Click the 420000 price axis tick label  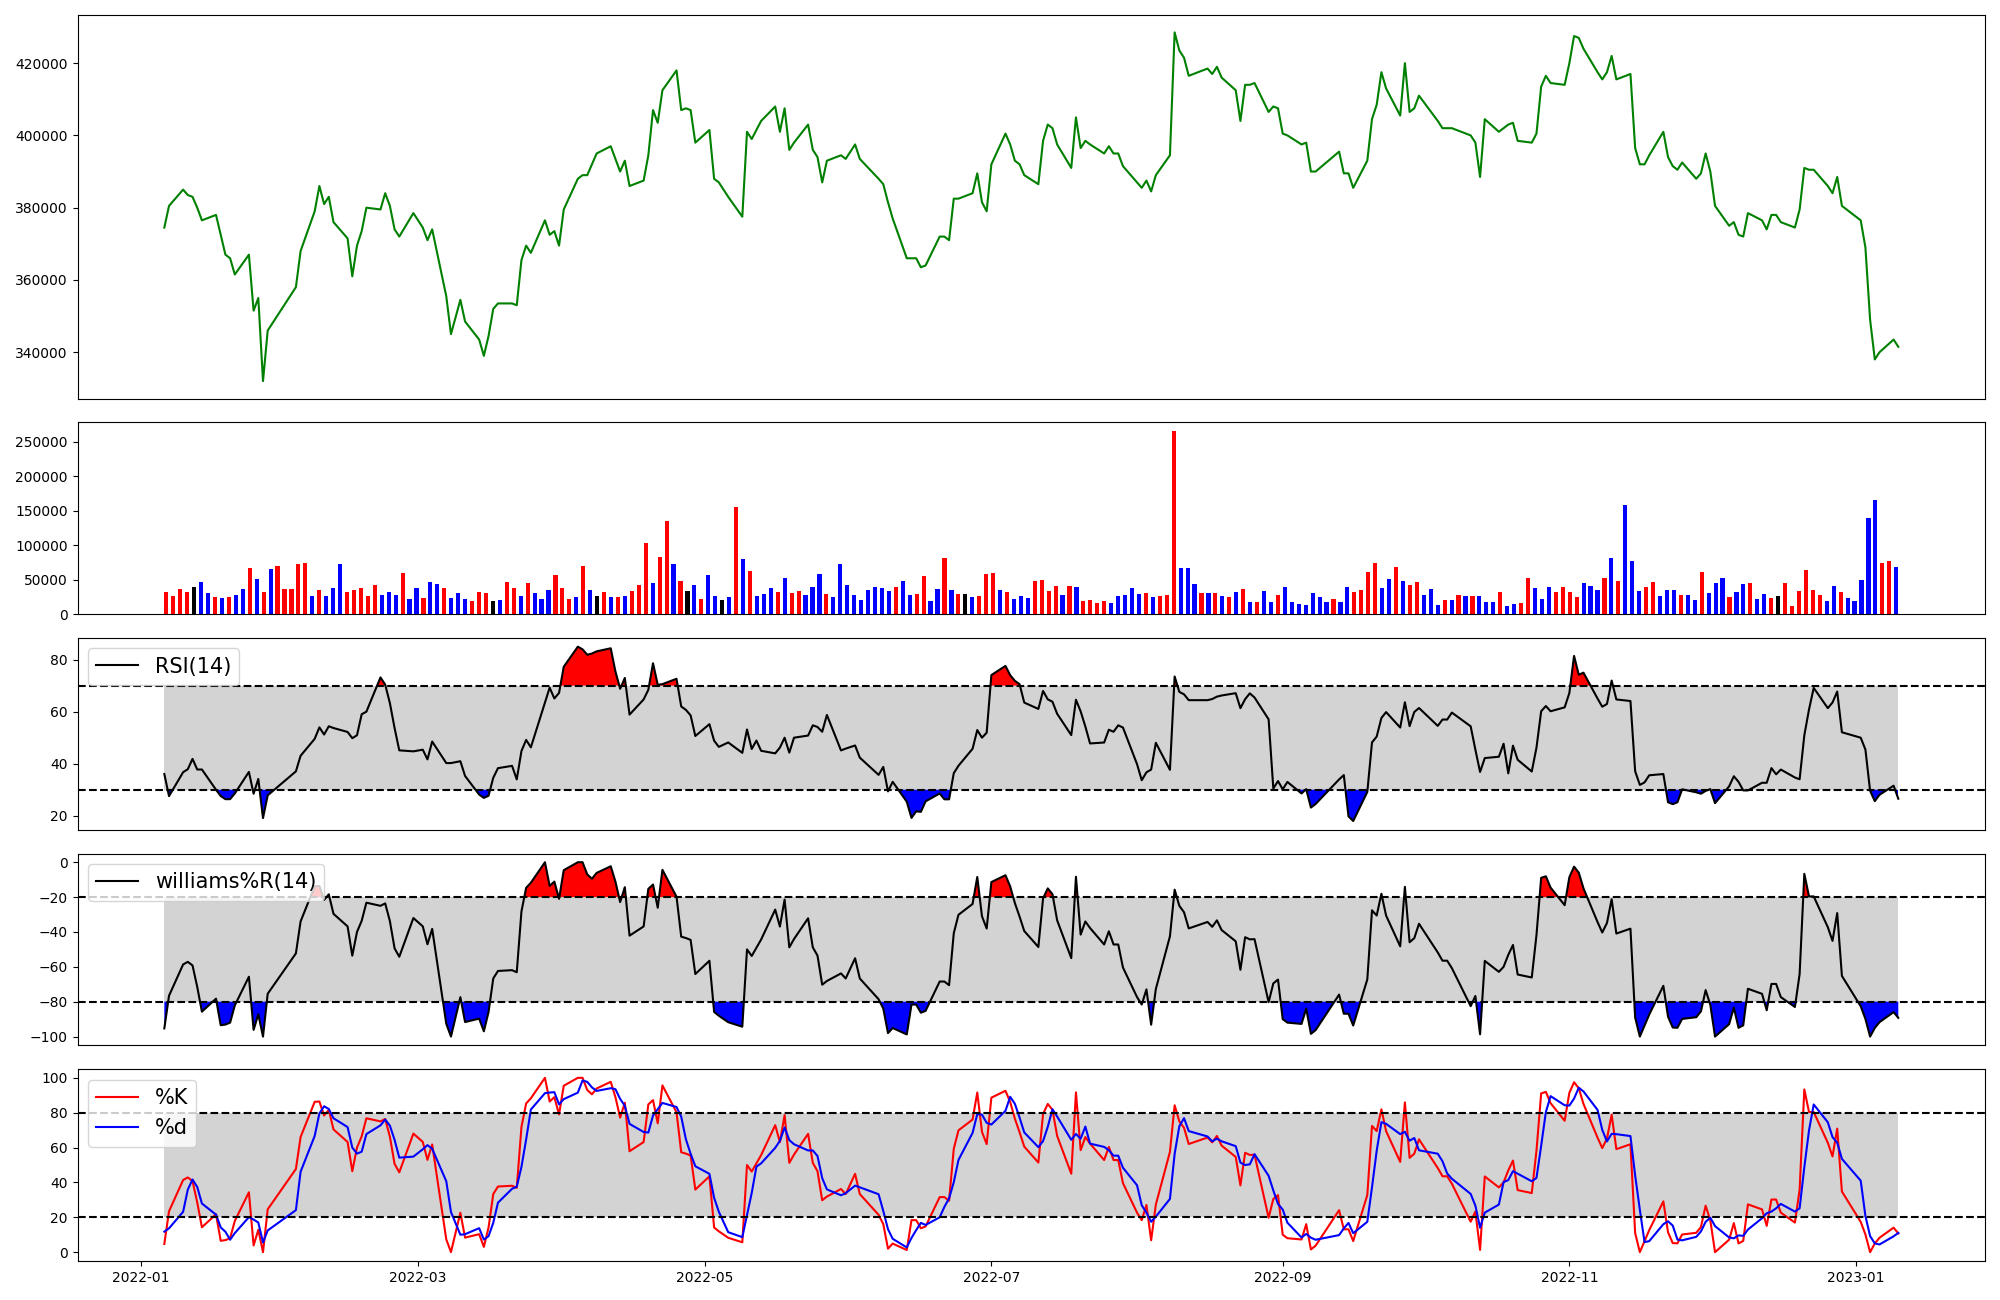point(41,64)
